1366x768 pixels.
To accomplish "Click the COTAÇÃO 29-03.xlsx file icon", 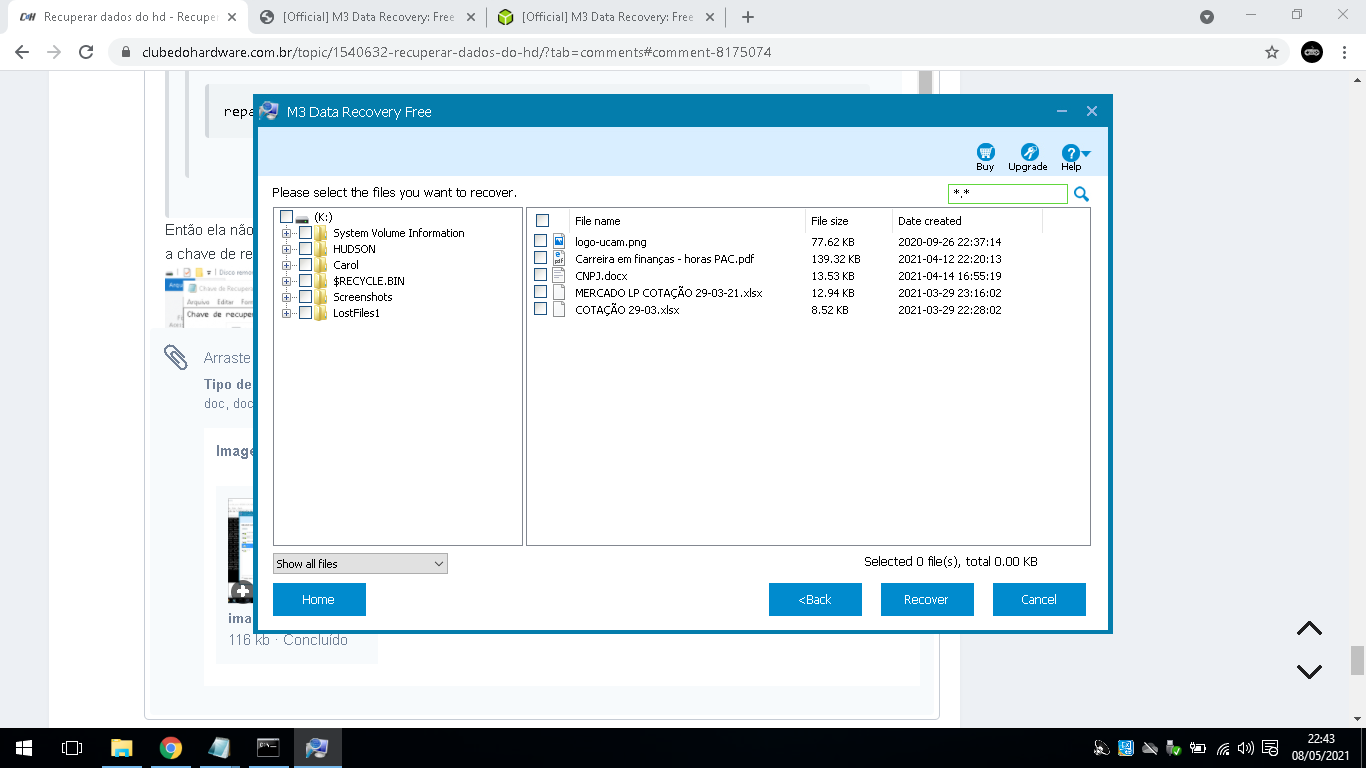I will (559, 309).
